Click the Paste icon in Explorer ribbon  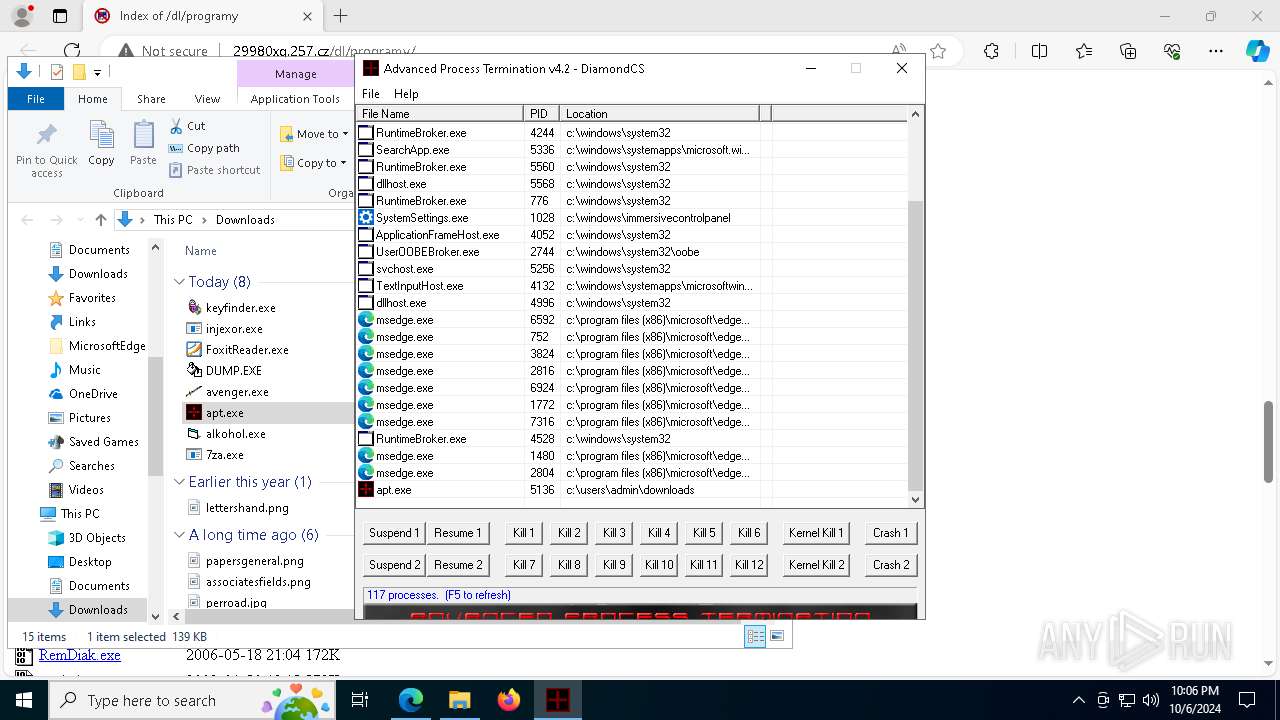143,135
